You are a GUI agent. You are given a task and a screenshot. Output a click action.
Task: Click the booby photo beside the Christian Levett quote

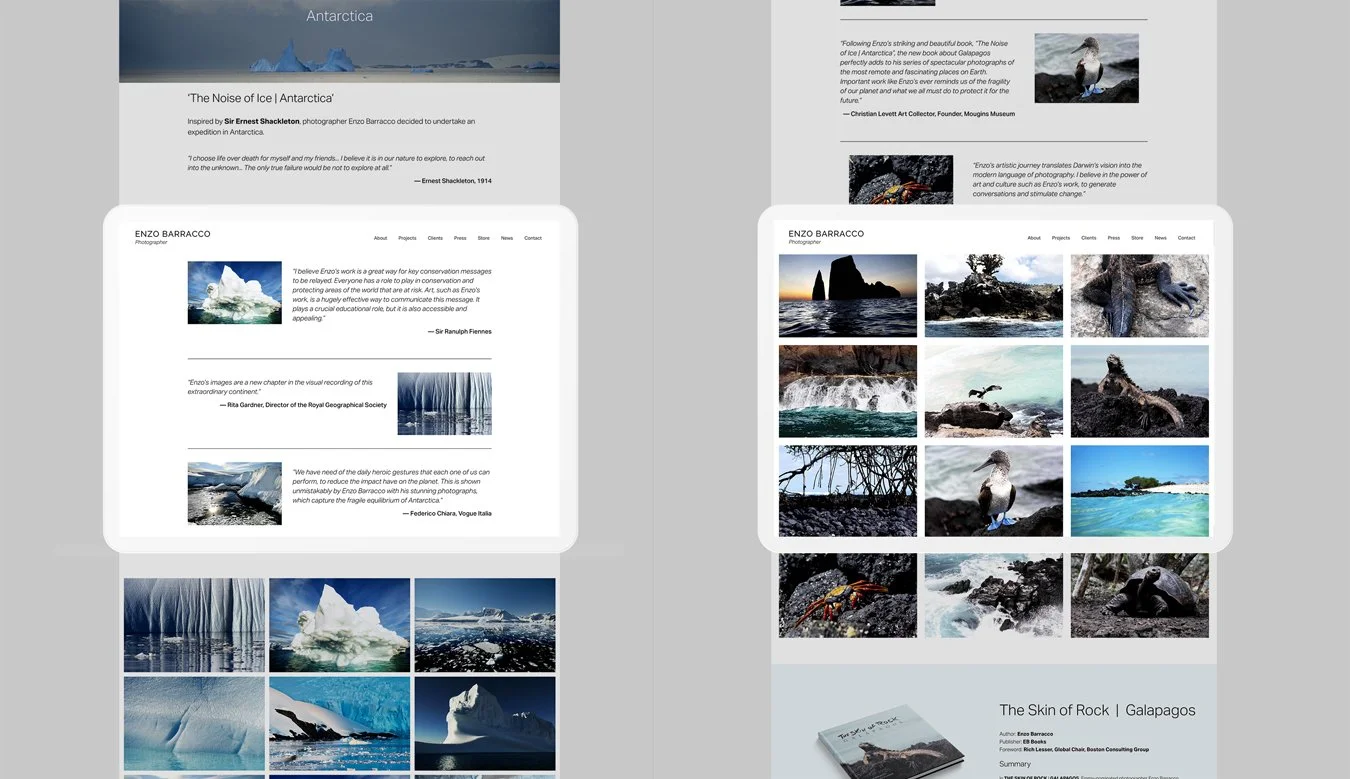point(1087,68)
